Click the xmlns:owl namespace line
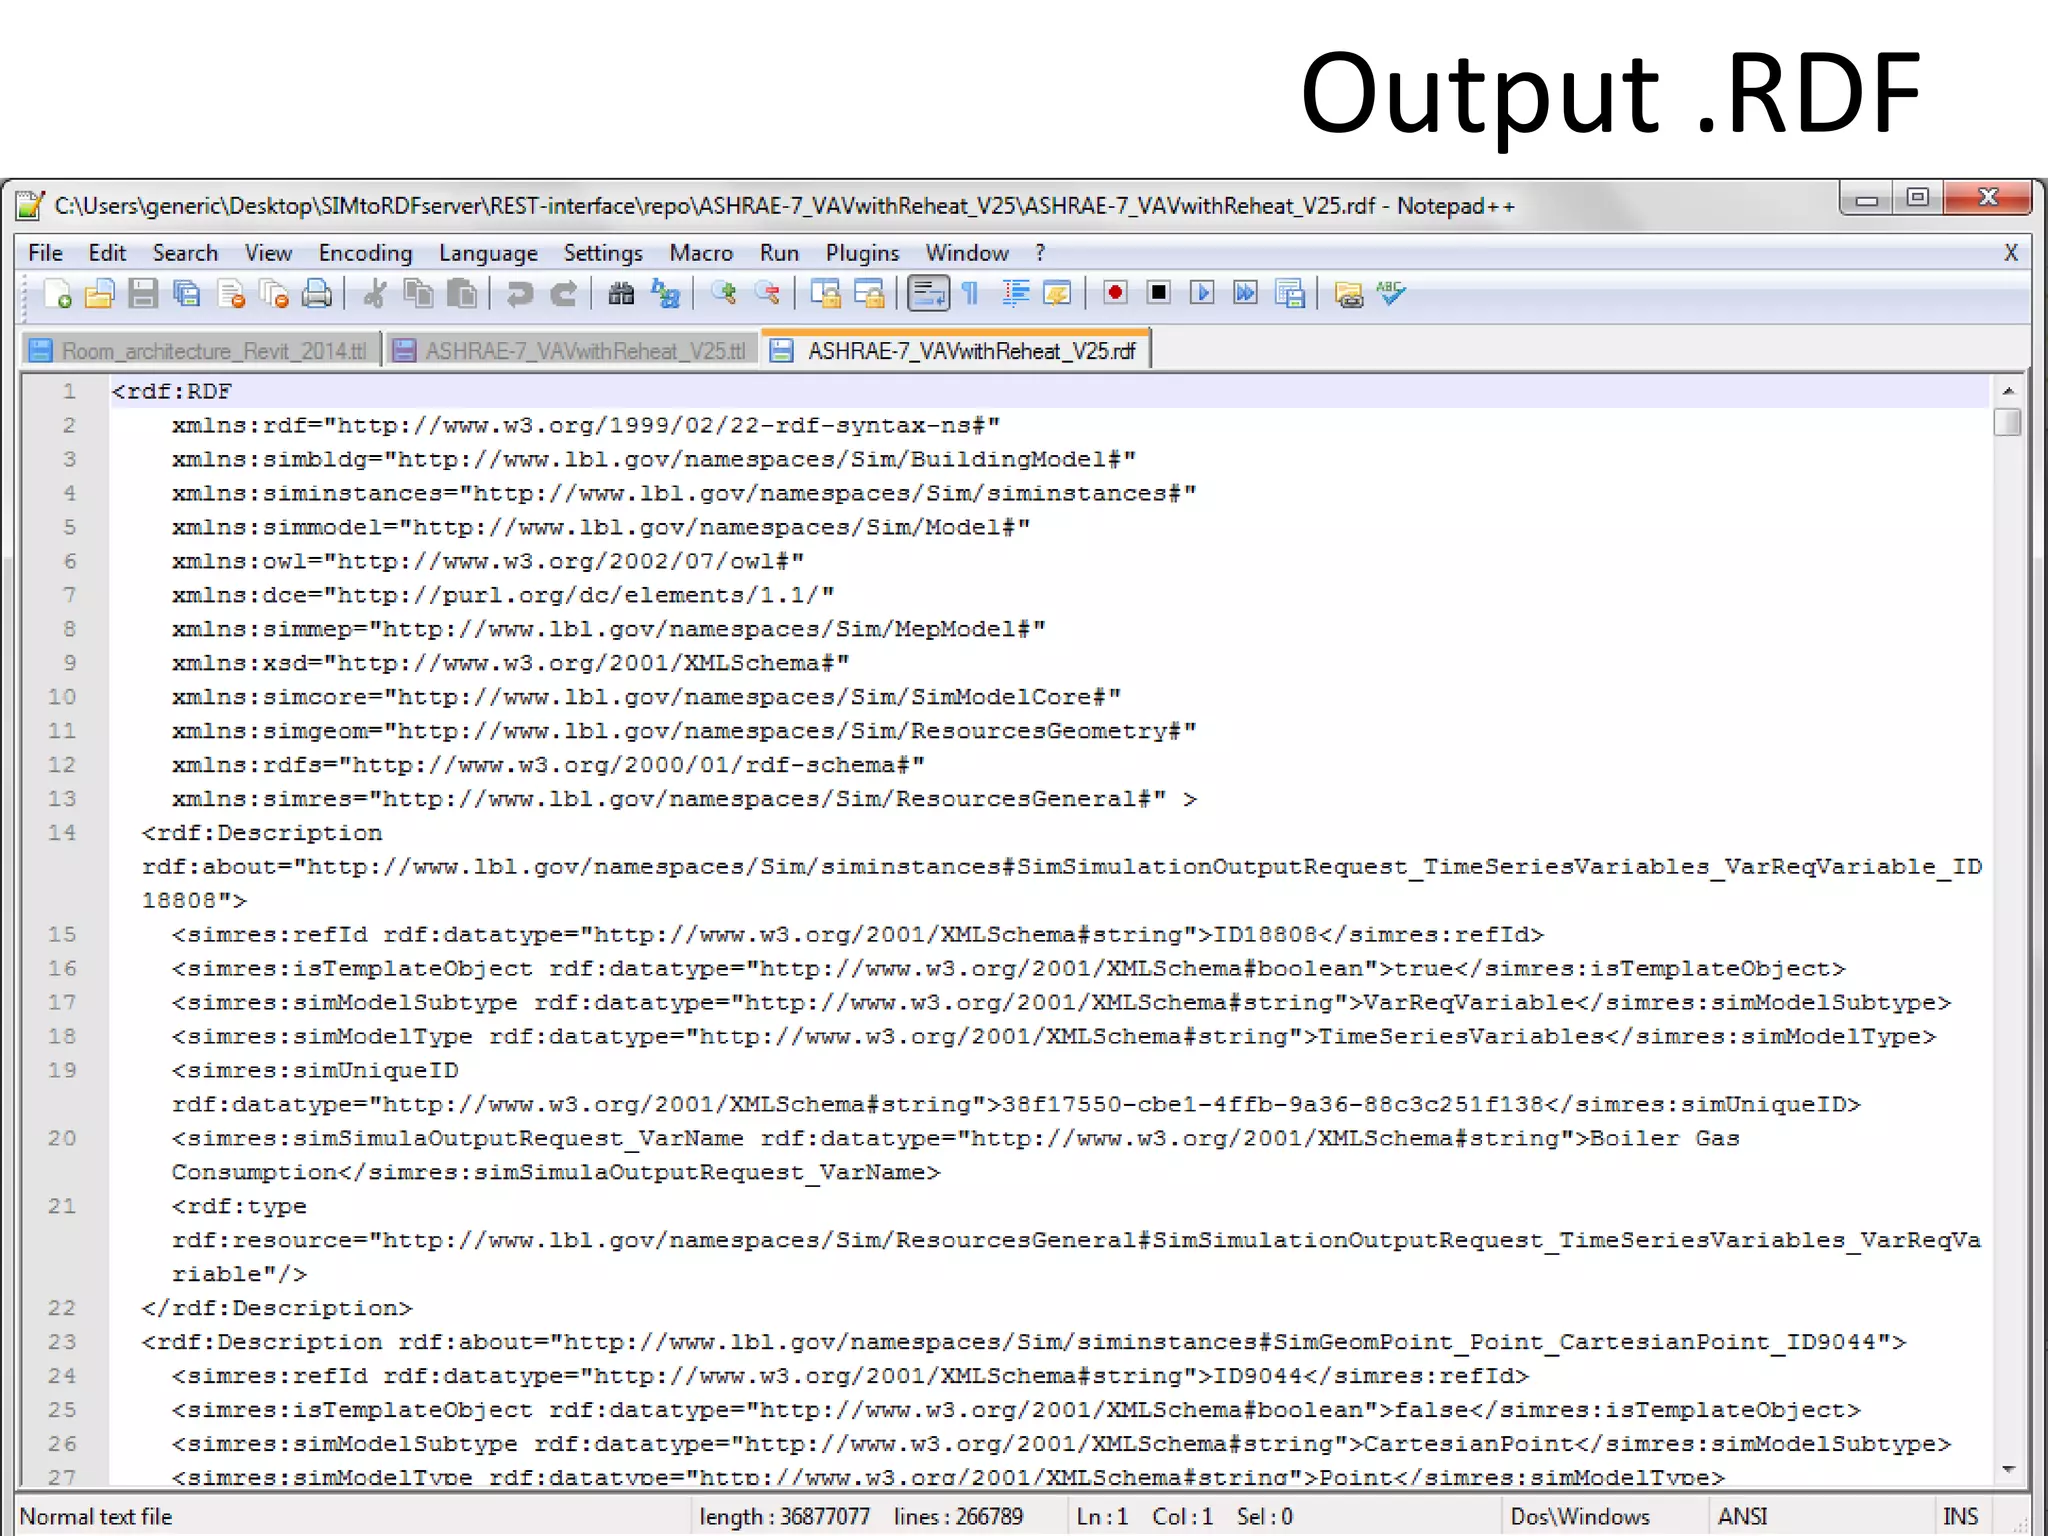 coord(488,561)
